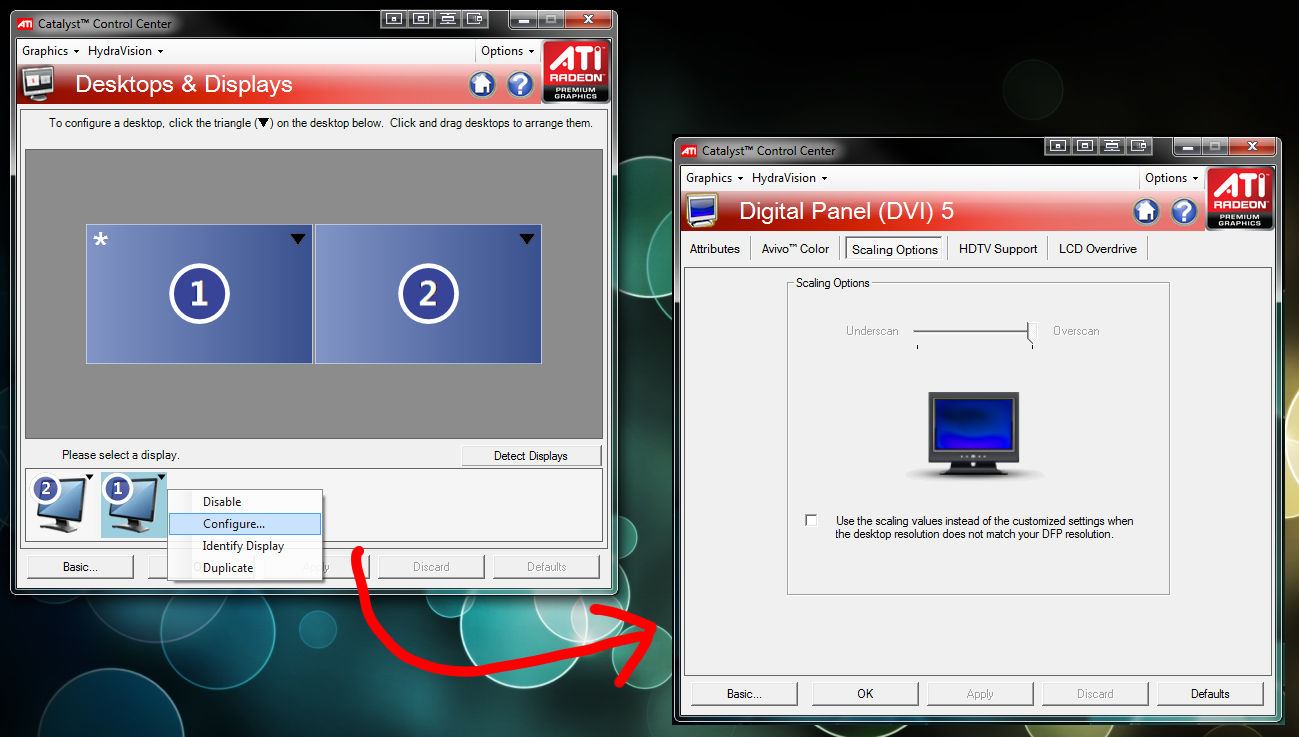The width and height of the screenshot is (1299, 737).
Task: Click Discard button in Desktops & Displays window
Action: [x=431, y=567]
